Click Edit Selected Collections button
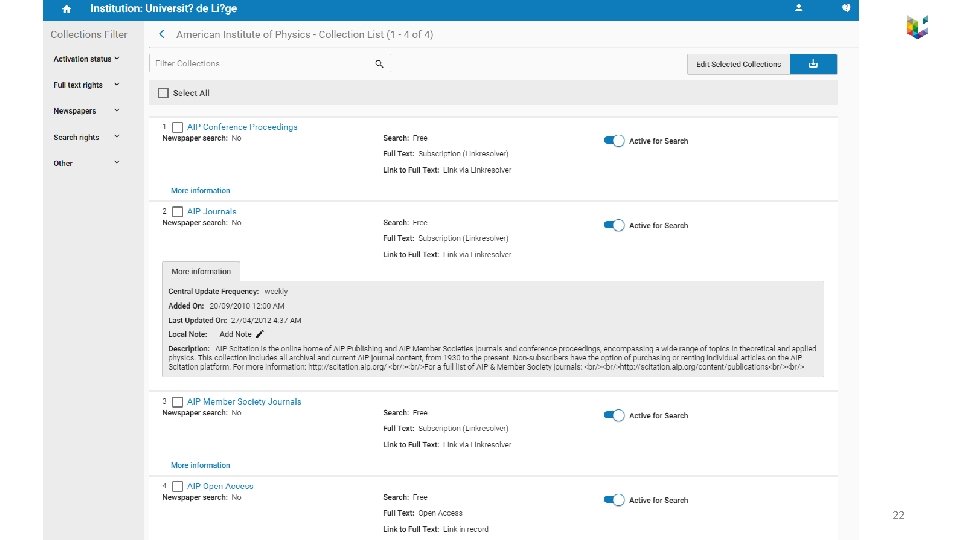The height and width of the screenshot is (540, 960). pyautogui.click(x=740, y=64)
